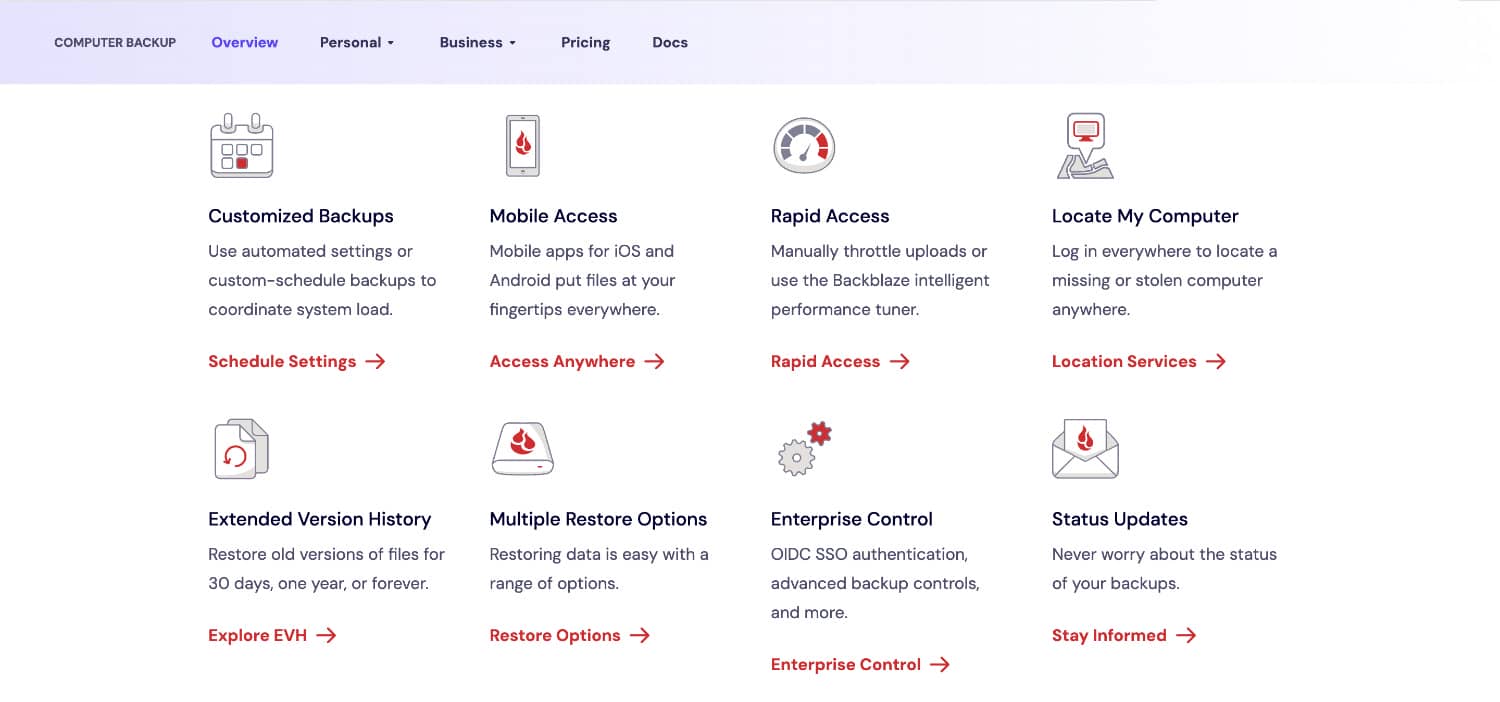Open the Overview tab

pos(245,42)
